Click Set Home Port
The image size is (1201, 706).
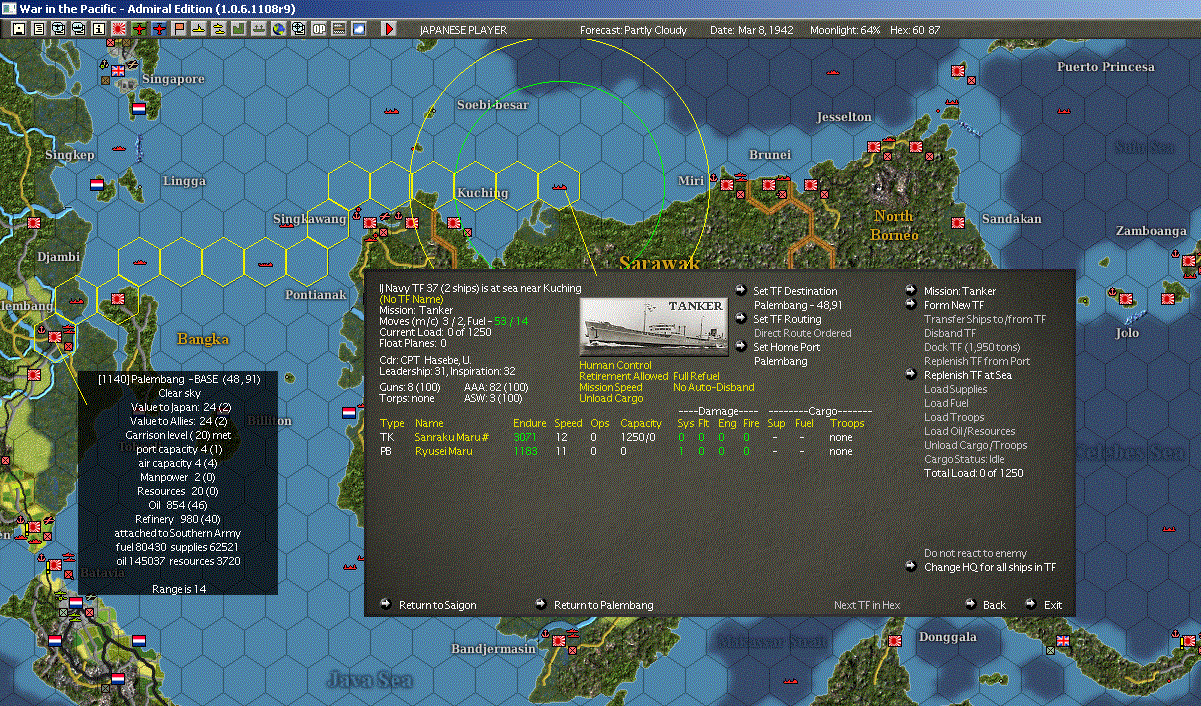tap(785, 347)
